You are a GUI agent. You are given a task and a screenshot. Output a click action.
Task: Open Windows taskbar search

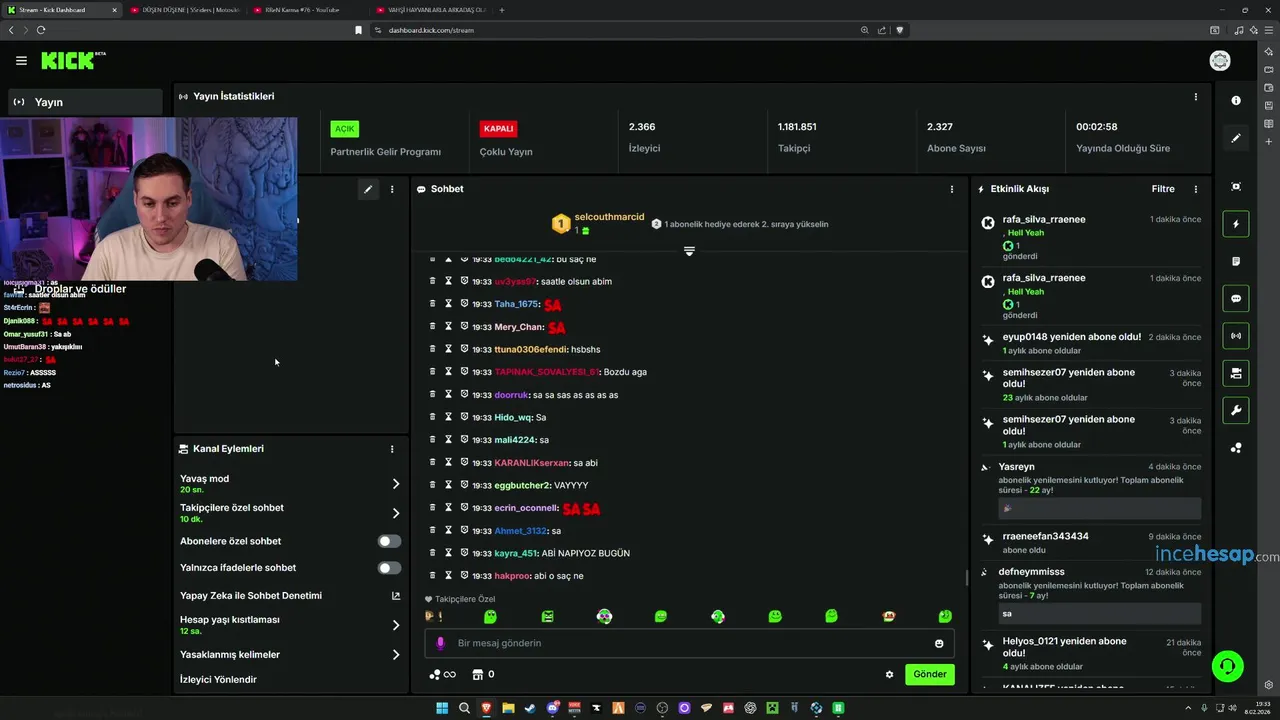[464, 708]
